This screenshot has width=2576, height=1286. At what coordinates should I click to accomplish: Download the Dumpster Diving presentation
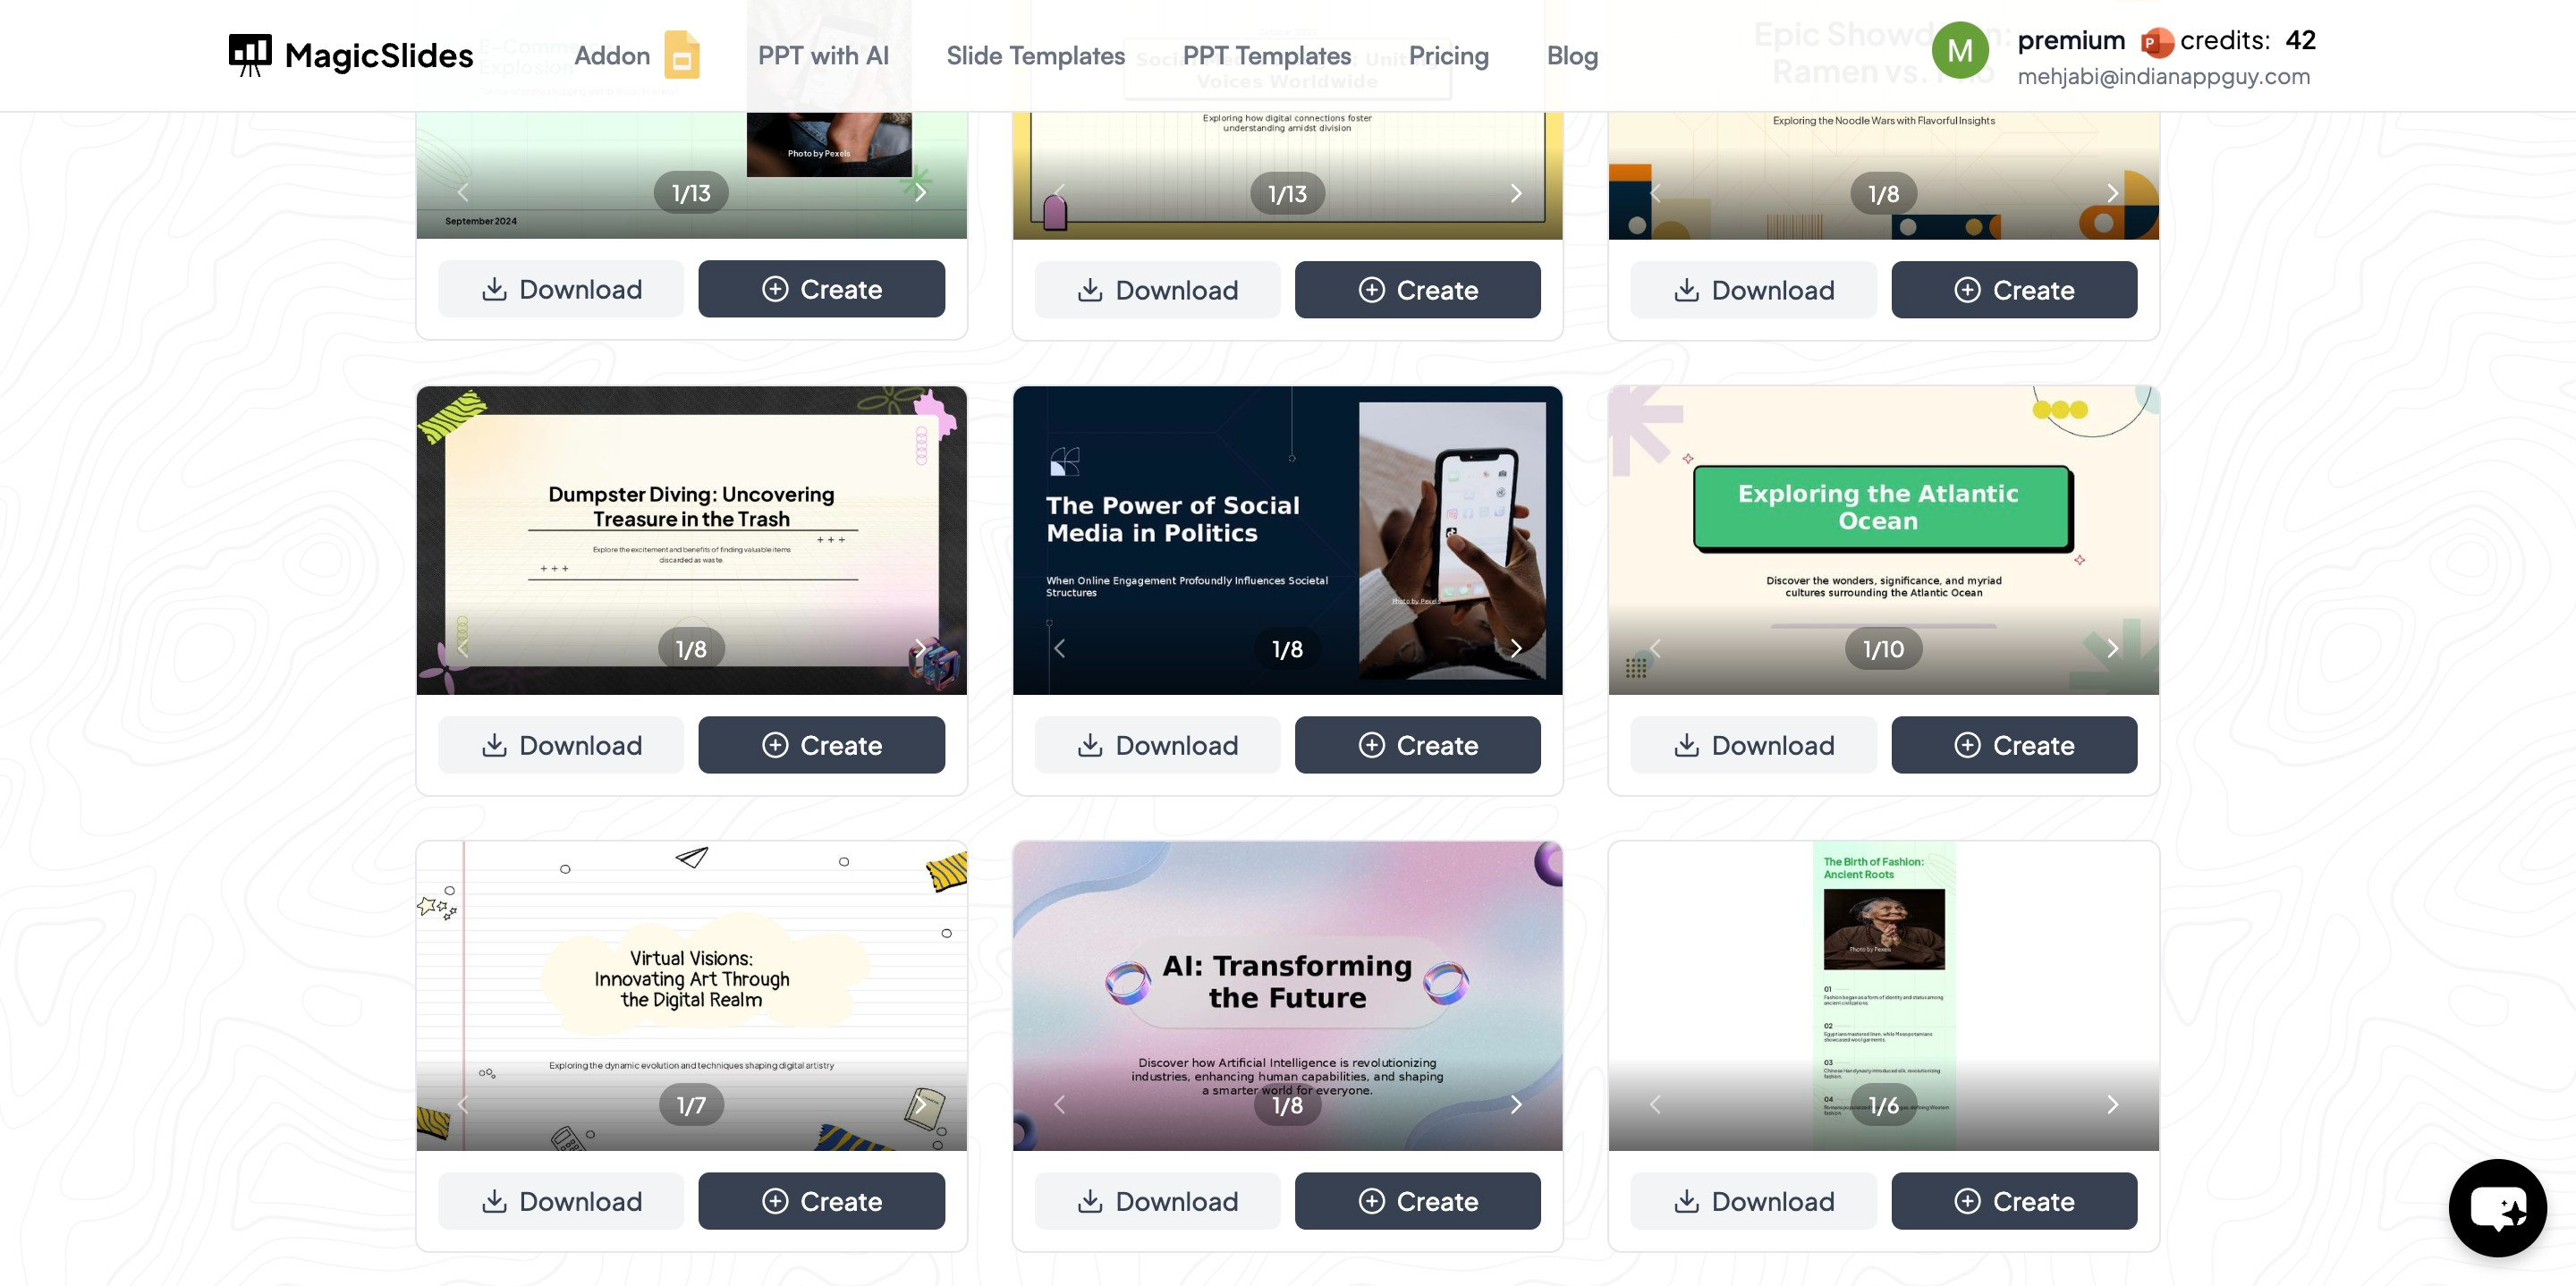point(561,745)
